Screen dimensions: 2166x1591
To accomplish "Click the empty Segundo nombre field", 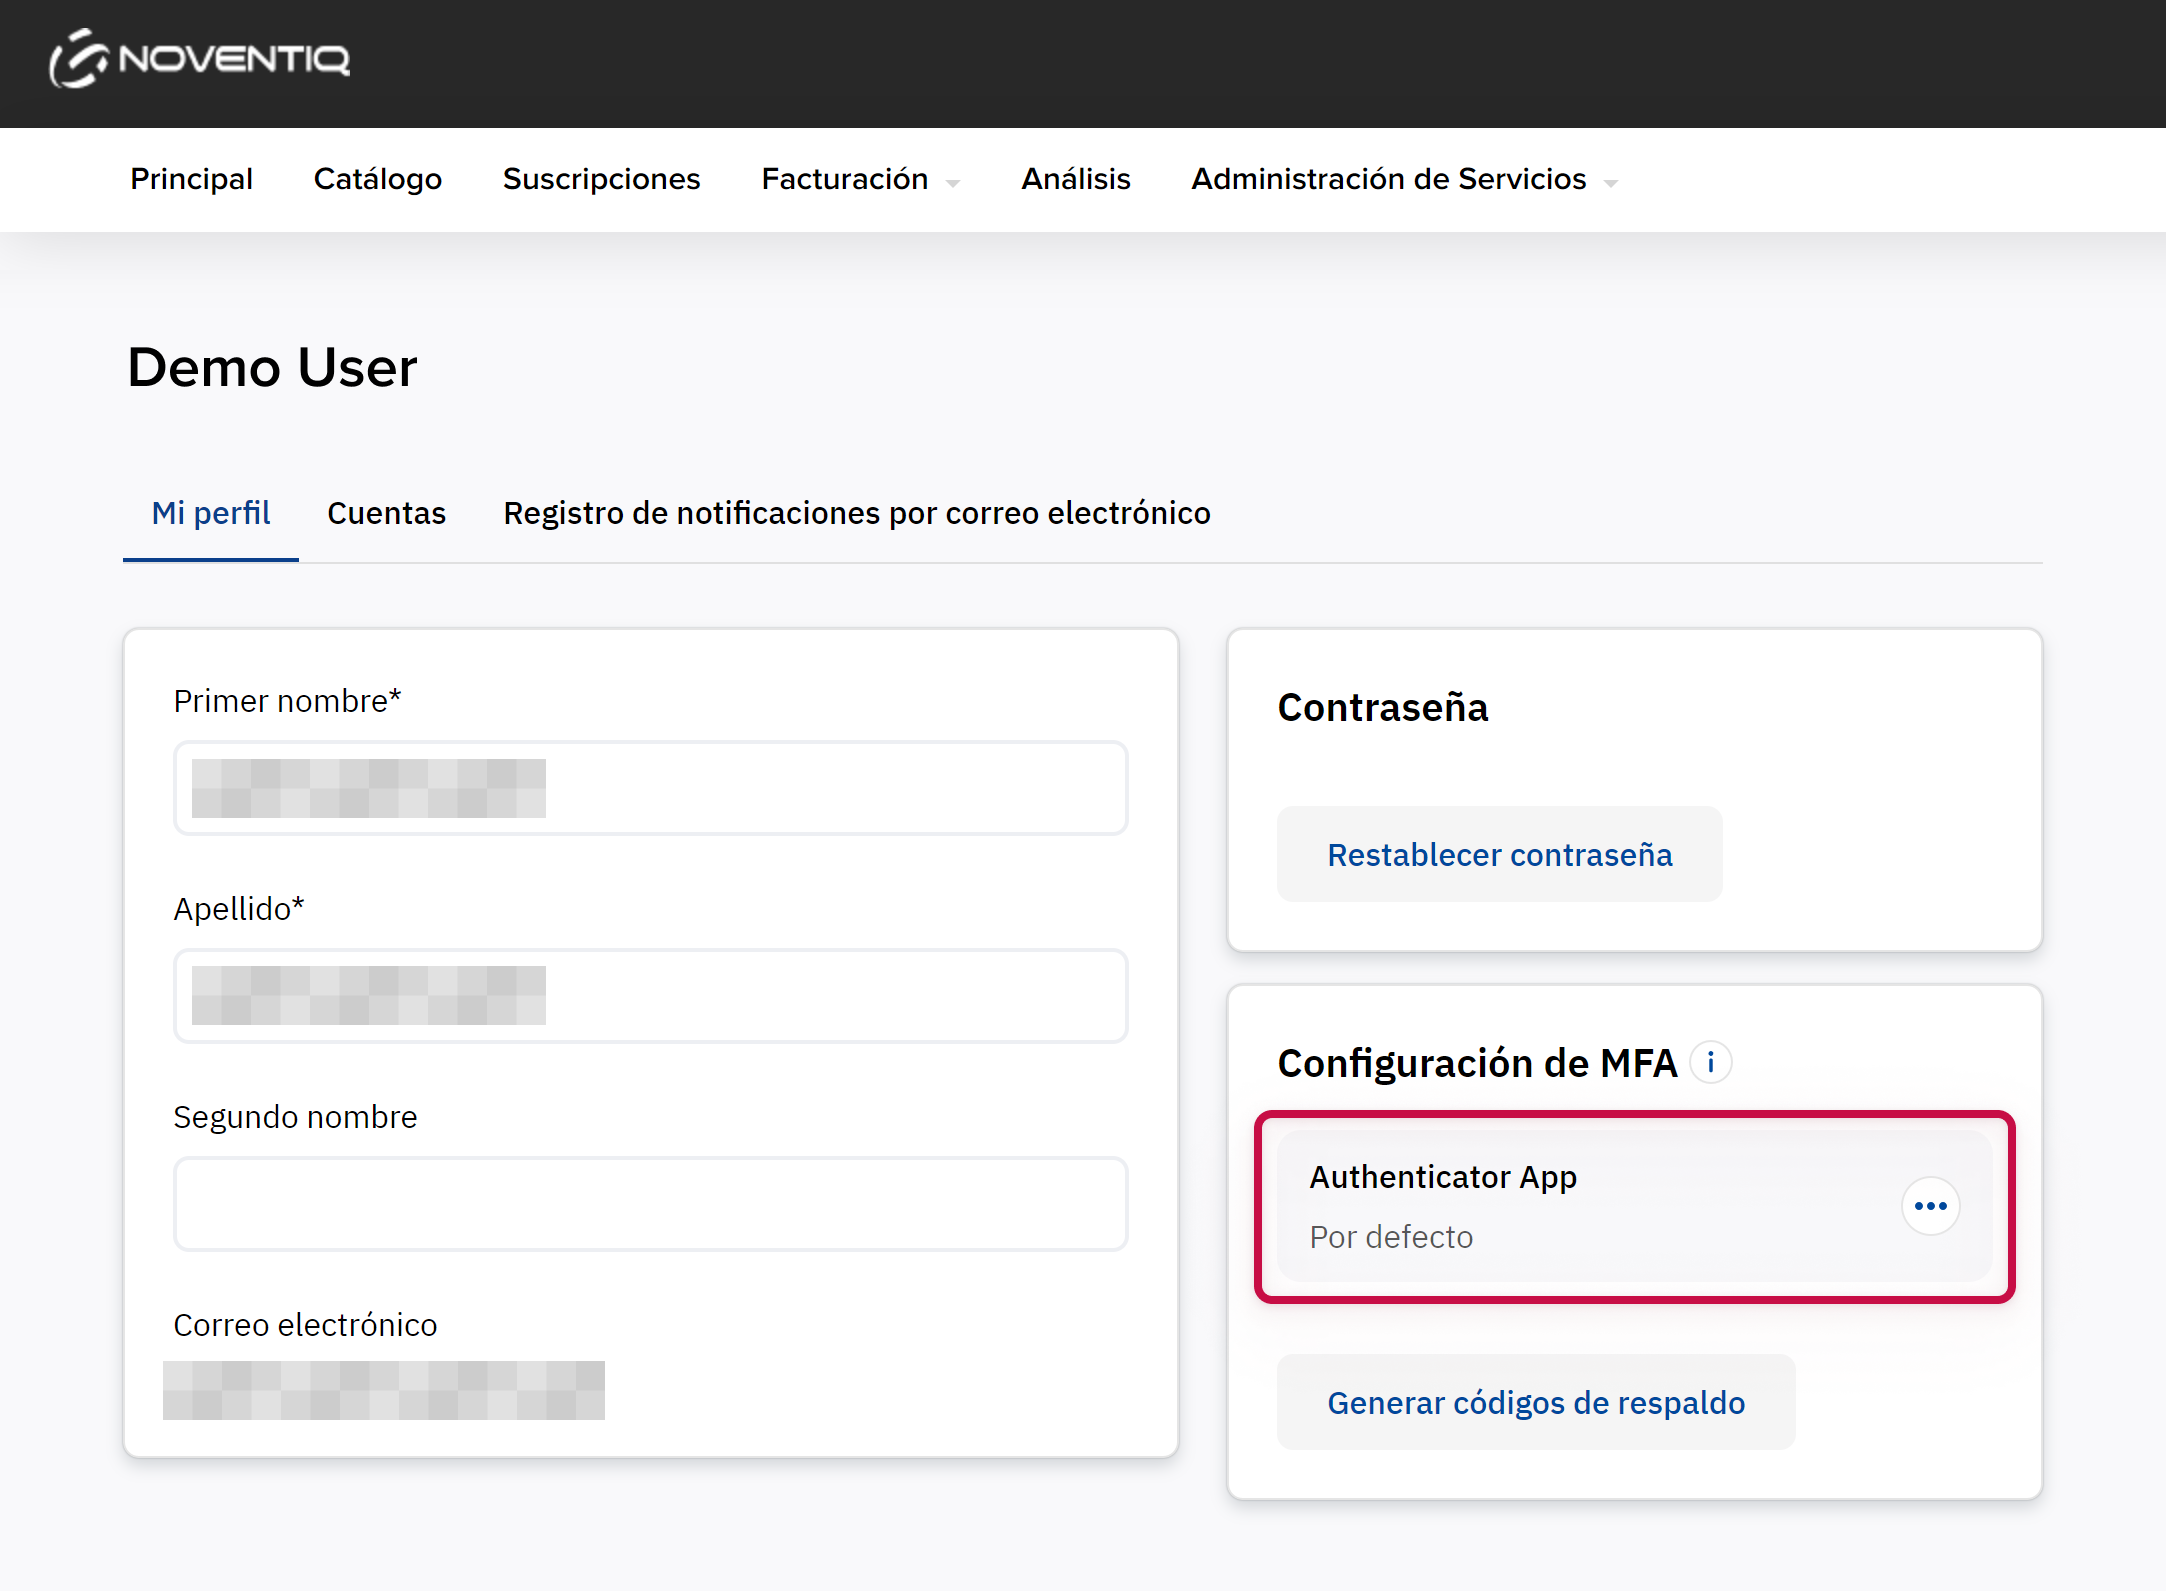I will click(650, 1204).
